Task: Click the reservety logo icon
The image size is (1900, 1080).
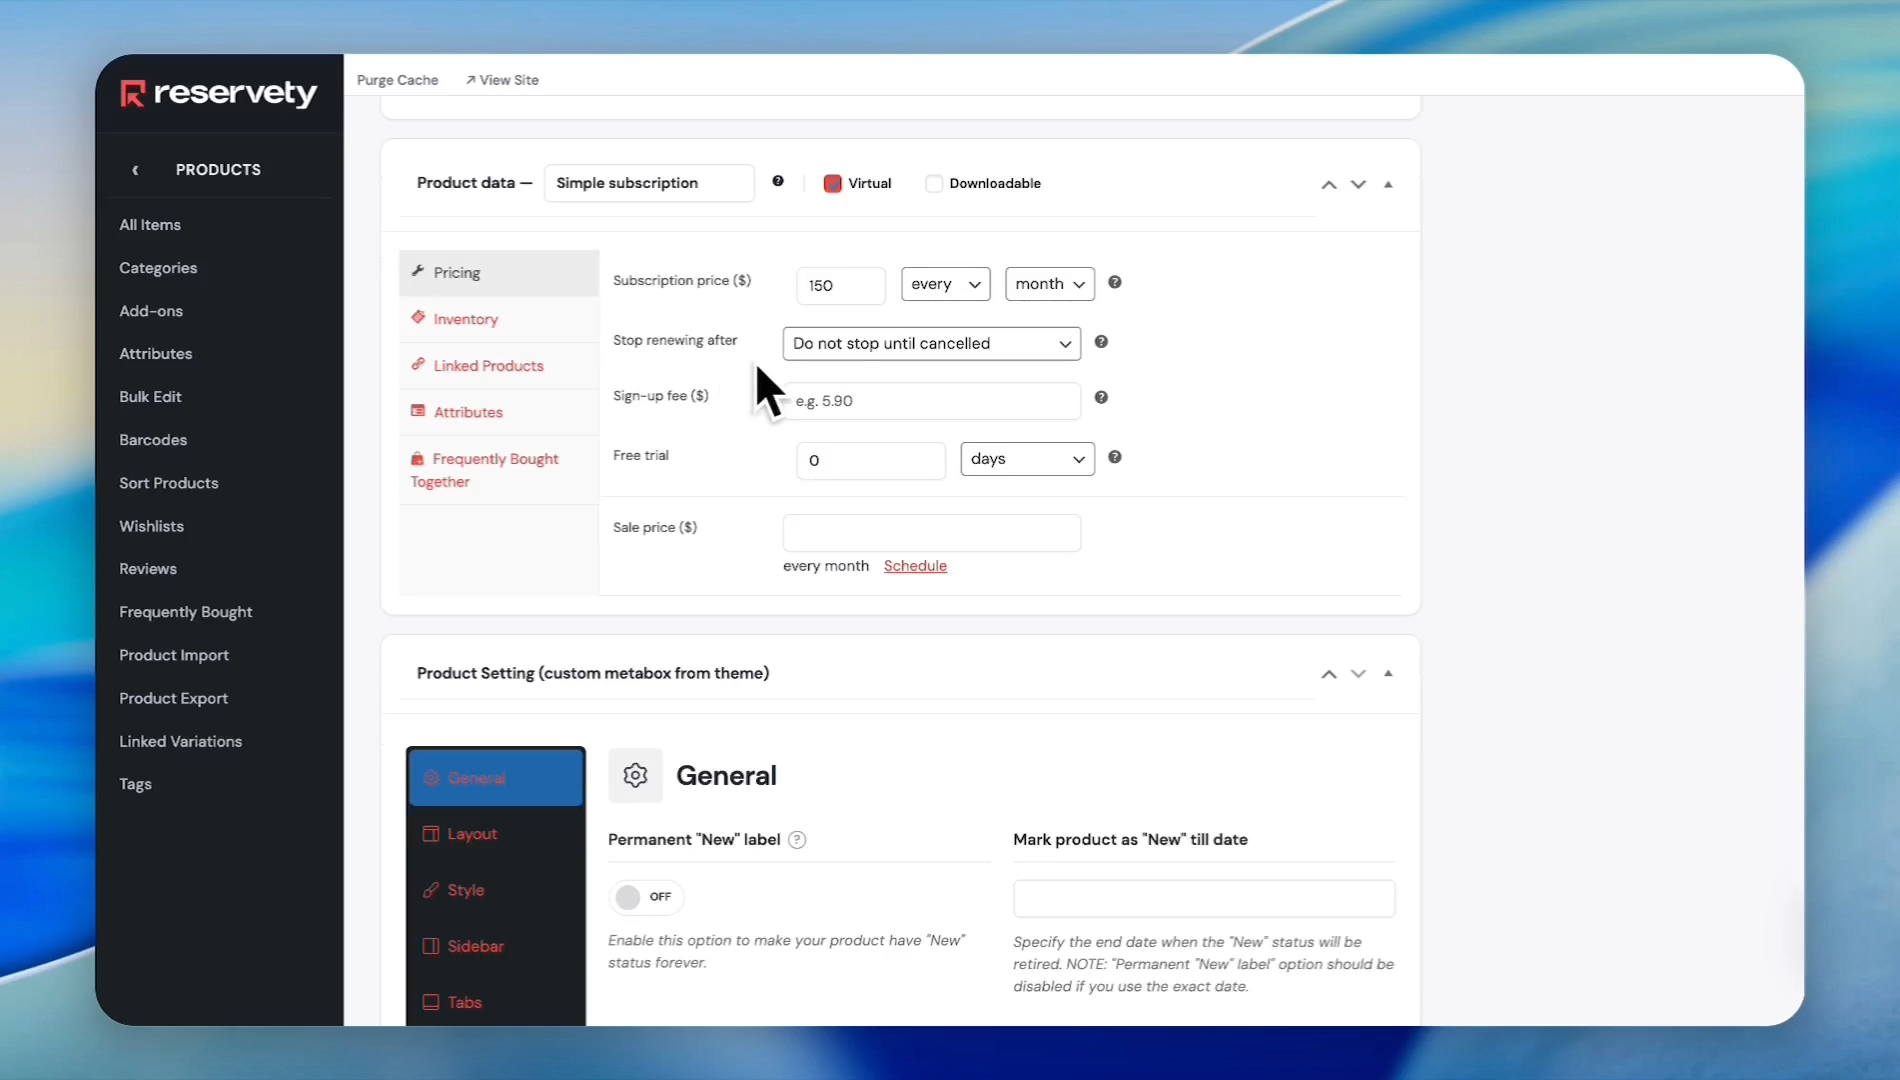Action: (x=133, y=93)
